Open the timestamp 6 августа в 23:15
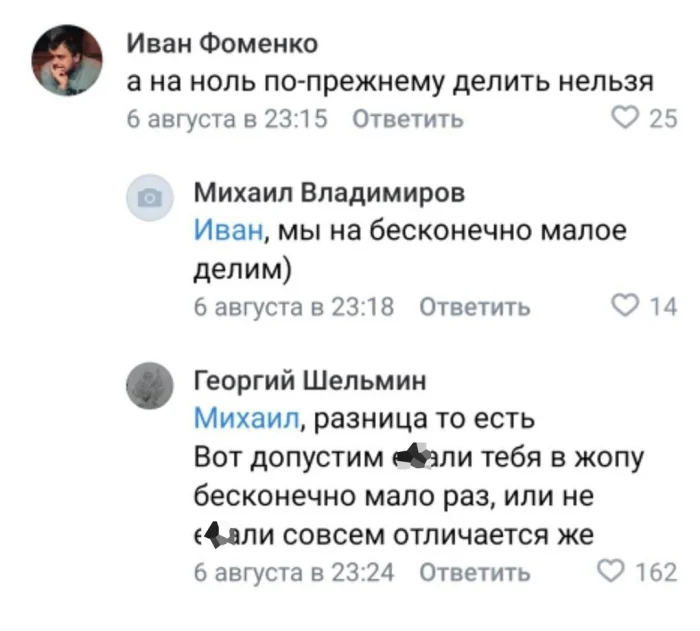Image resolution: width=700 pixels, height=631 pixels. (228, 119)
